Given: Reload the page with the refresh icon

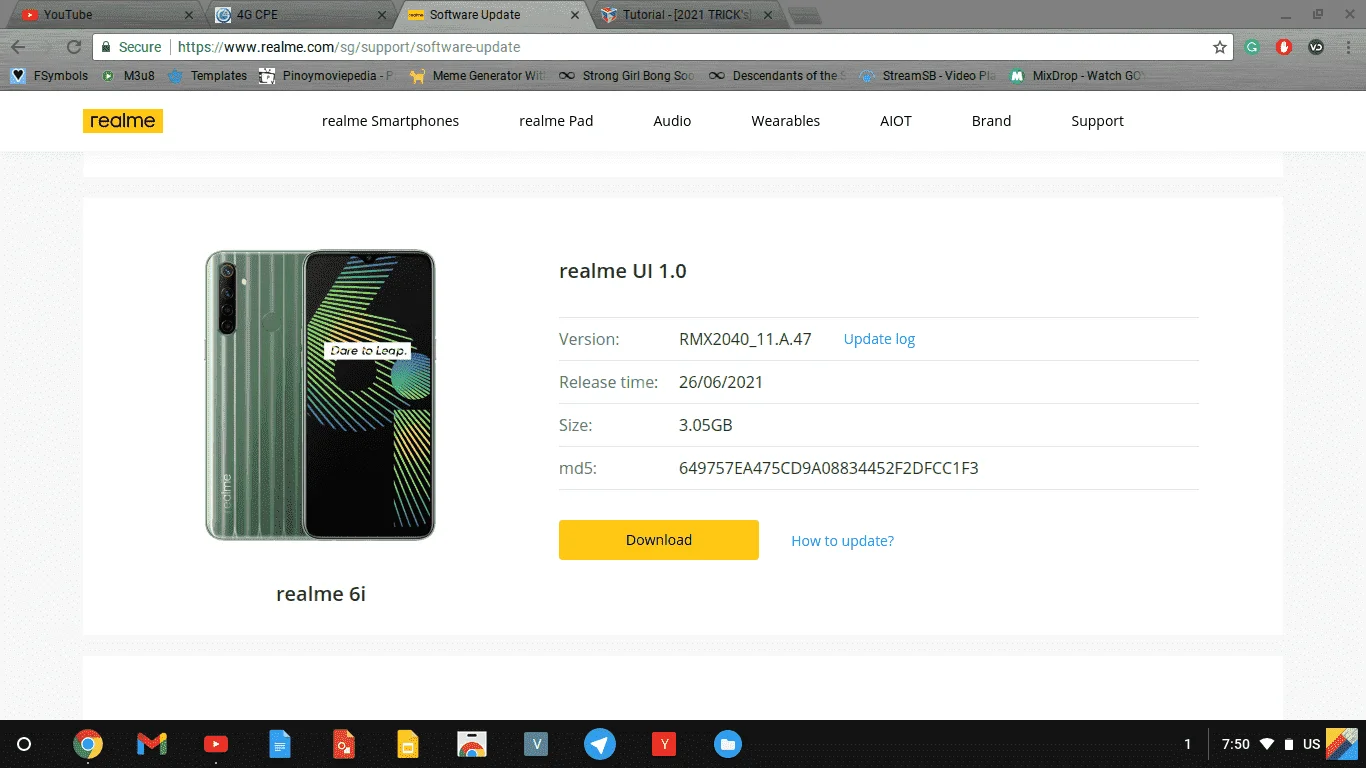Looking at the screenshot, I should 73,47.
